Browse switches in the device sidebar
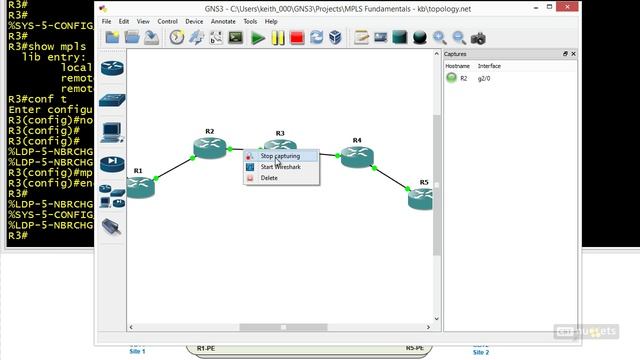 pyautogui.click(x=112, y=100)
